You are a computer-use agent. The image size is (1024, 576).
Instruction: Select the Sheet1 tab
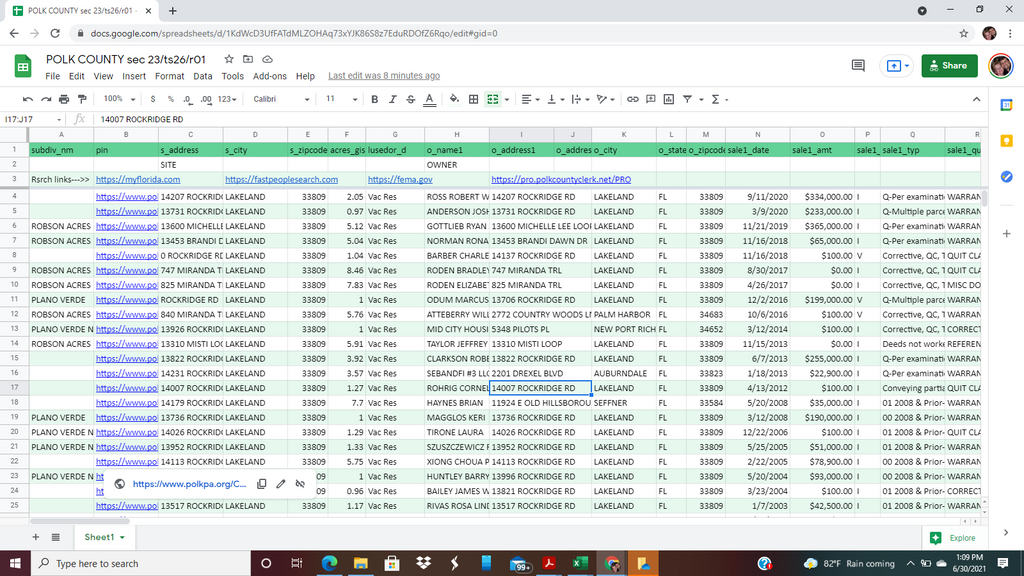point(104,537)
